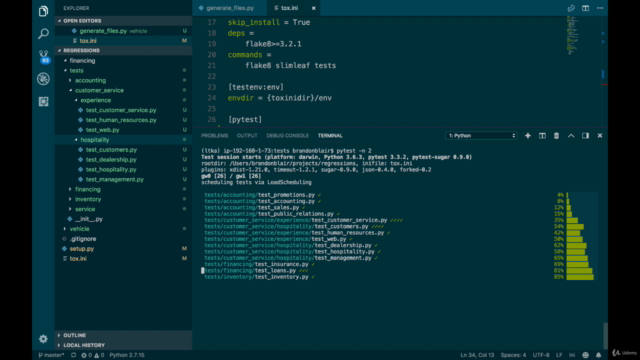
Task: Open the Extensions view icon
Action: [x=43, y=101]
